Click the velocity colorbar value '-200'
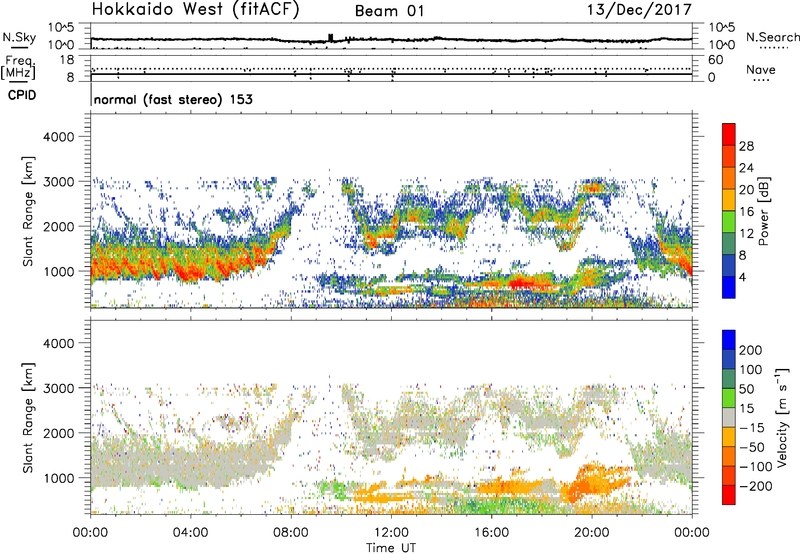The height and width of the screenshot is (554, 800). 755,486
